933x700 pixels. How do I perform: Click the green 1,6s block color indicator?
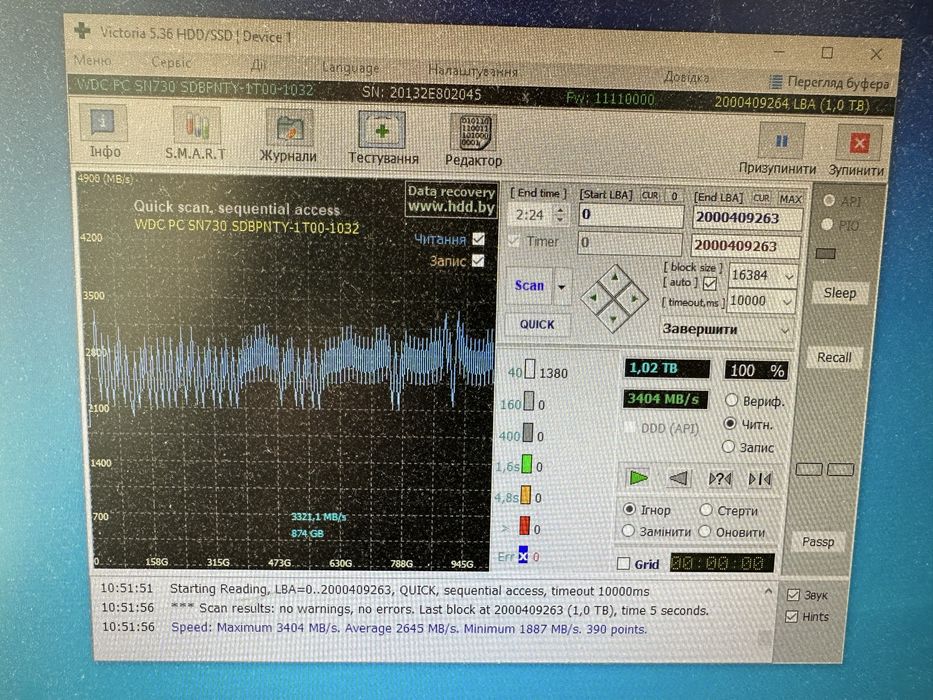coord(527,465)
